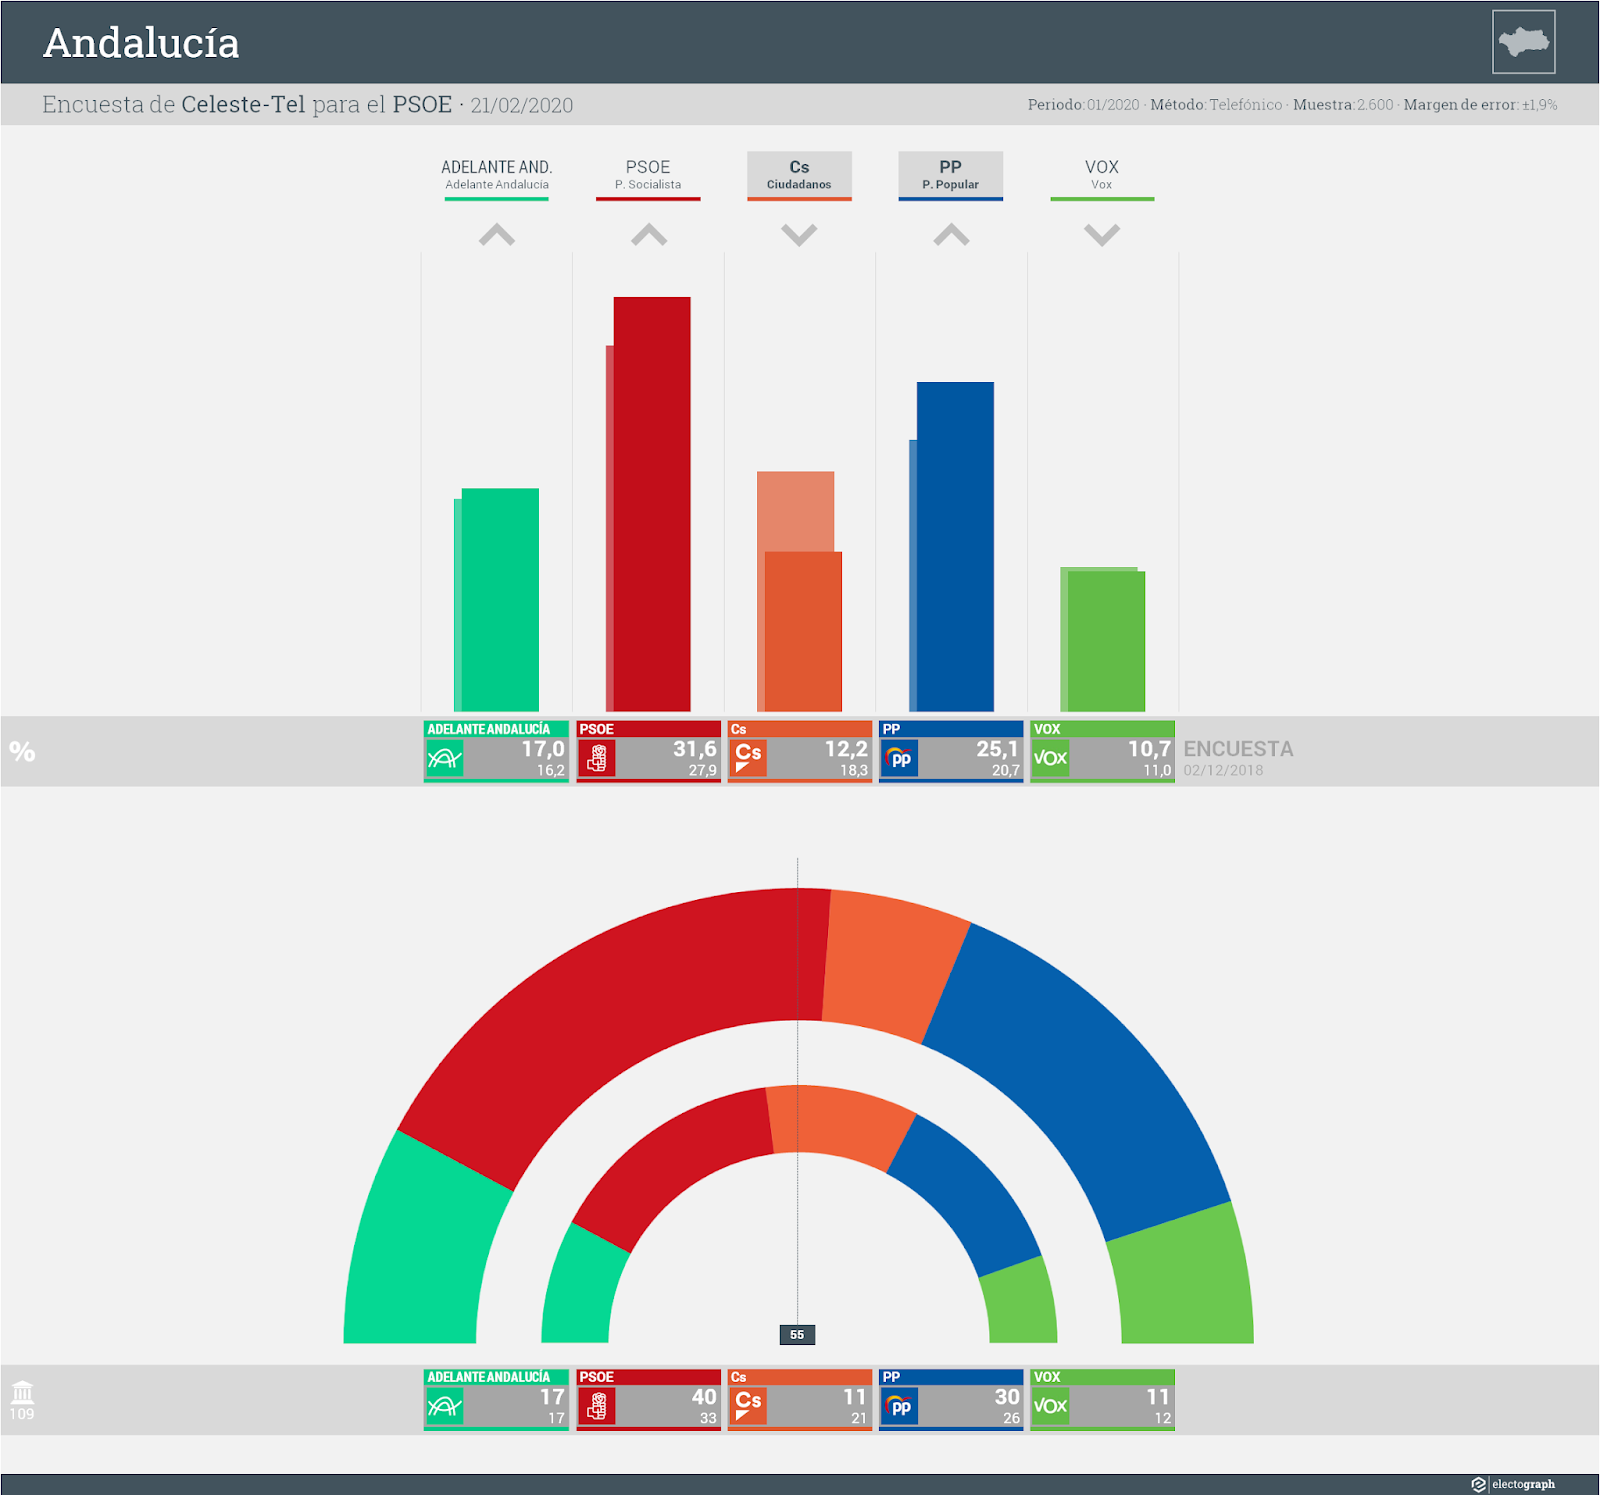This screenshot has width=1600, height=1495.
Task: Click the green Adelante Andalucía bar
Action: [x=499, y=600]
